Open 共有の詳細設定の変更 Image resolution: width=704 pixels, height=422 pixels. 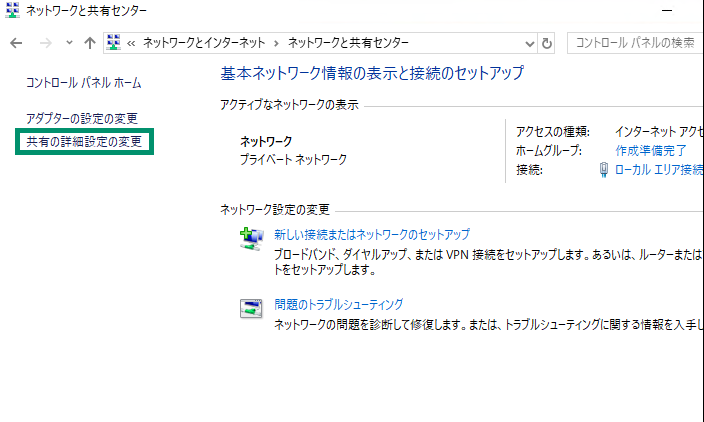[84, 142]
